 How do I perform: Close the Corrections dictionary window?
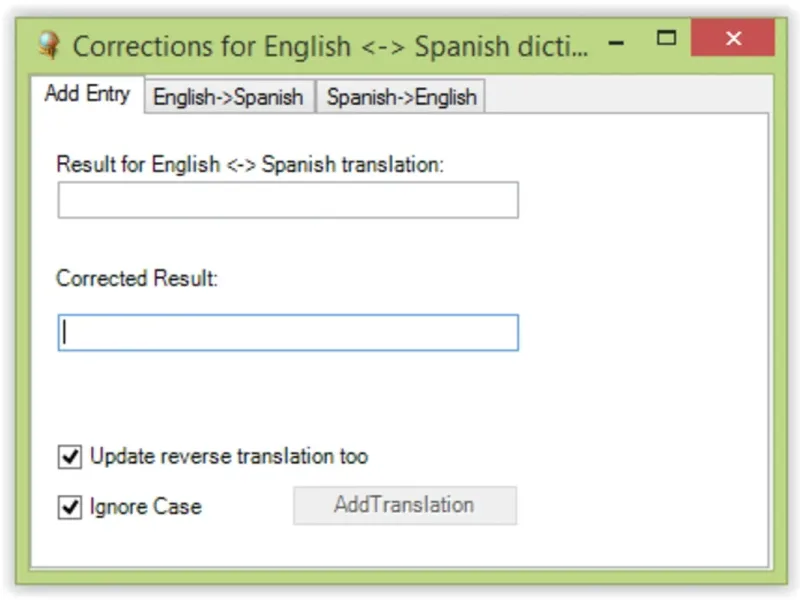(x=733, y=39)
